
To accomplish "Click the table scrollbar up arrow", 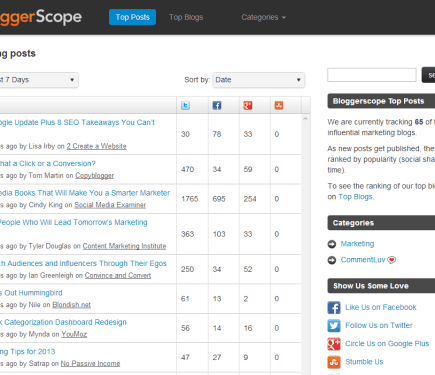I will (305, 119).
